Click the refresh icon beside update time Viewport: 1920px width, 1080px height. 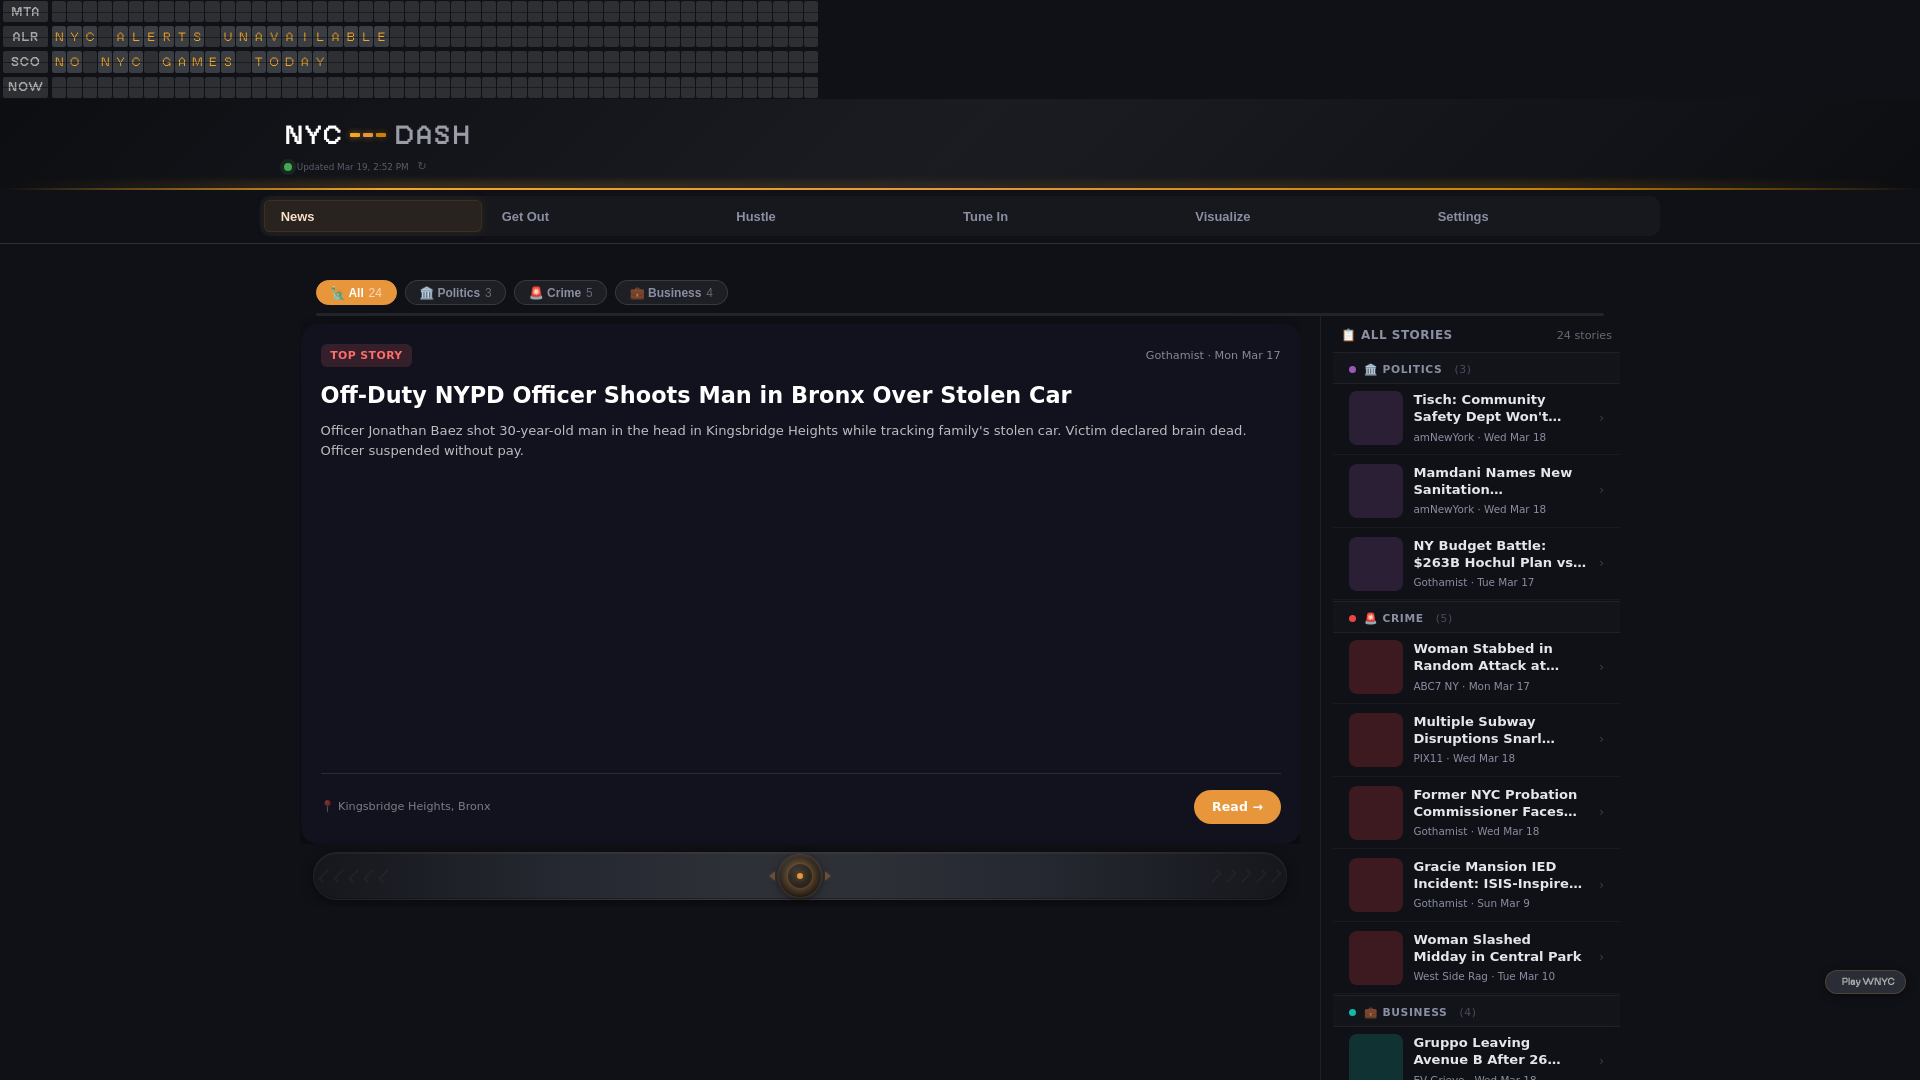[422, 167]
